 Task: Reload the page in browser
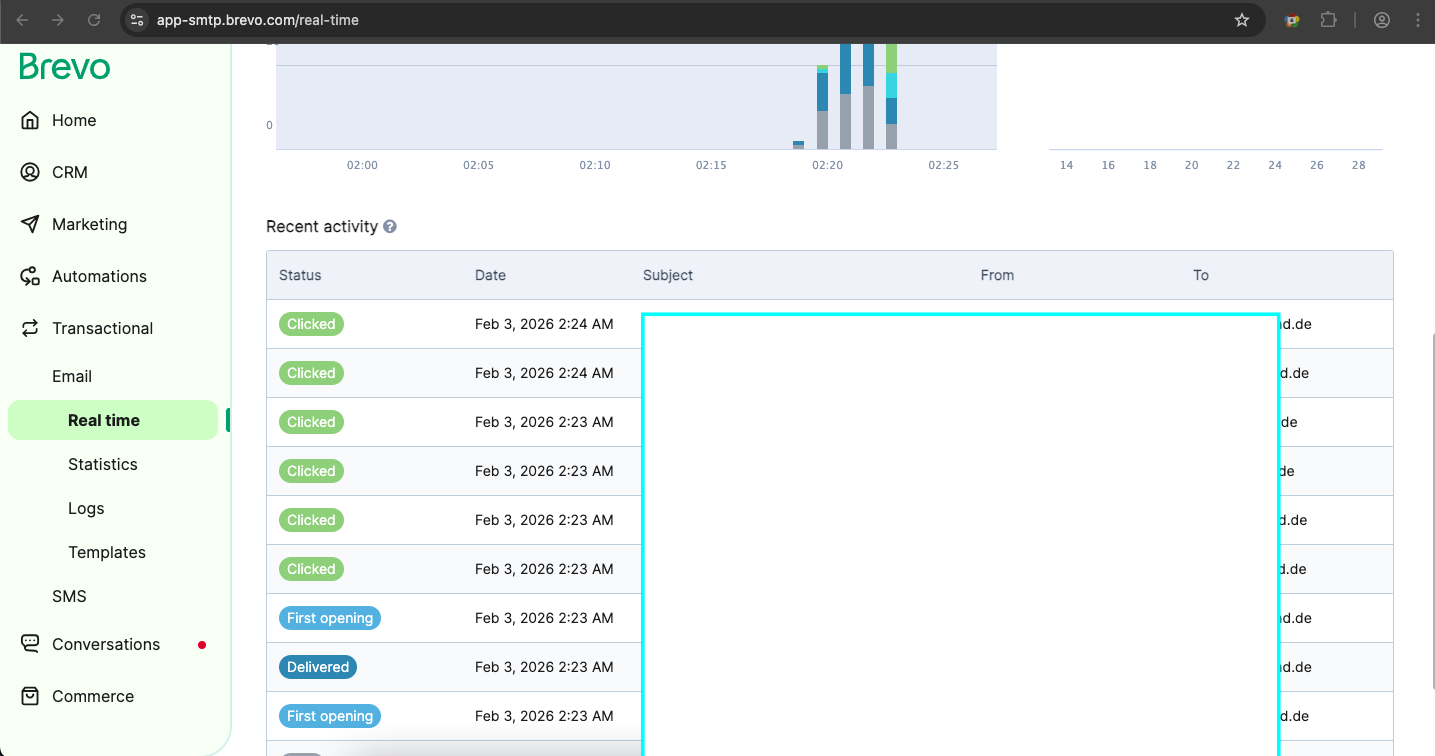point(94,20)
